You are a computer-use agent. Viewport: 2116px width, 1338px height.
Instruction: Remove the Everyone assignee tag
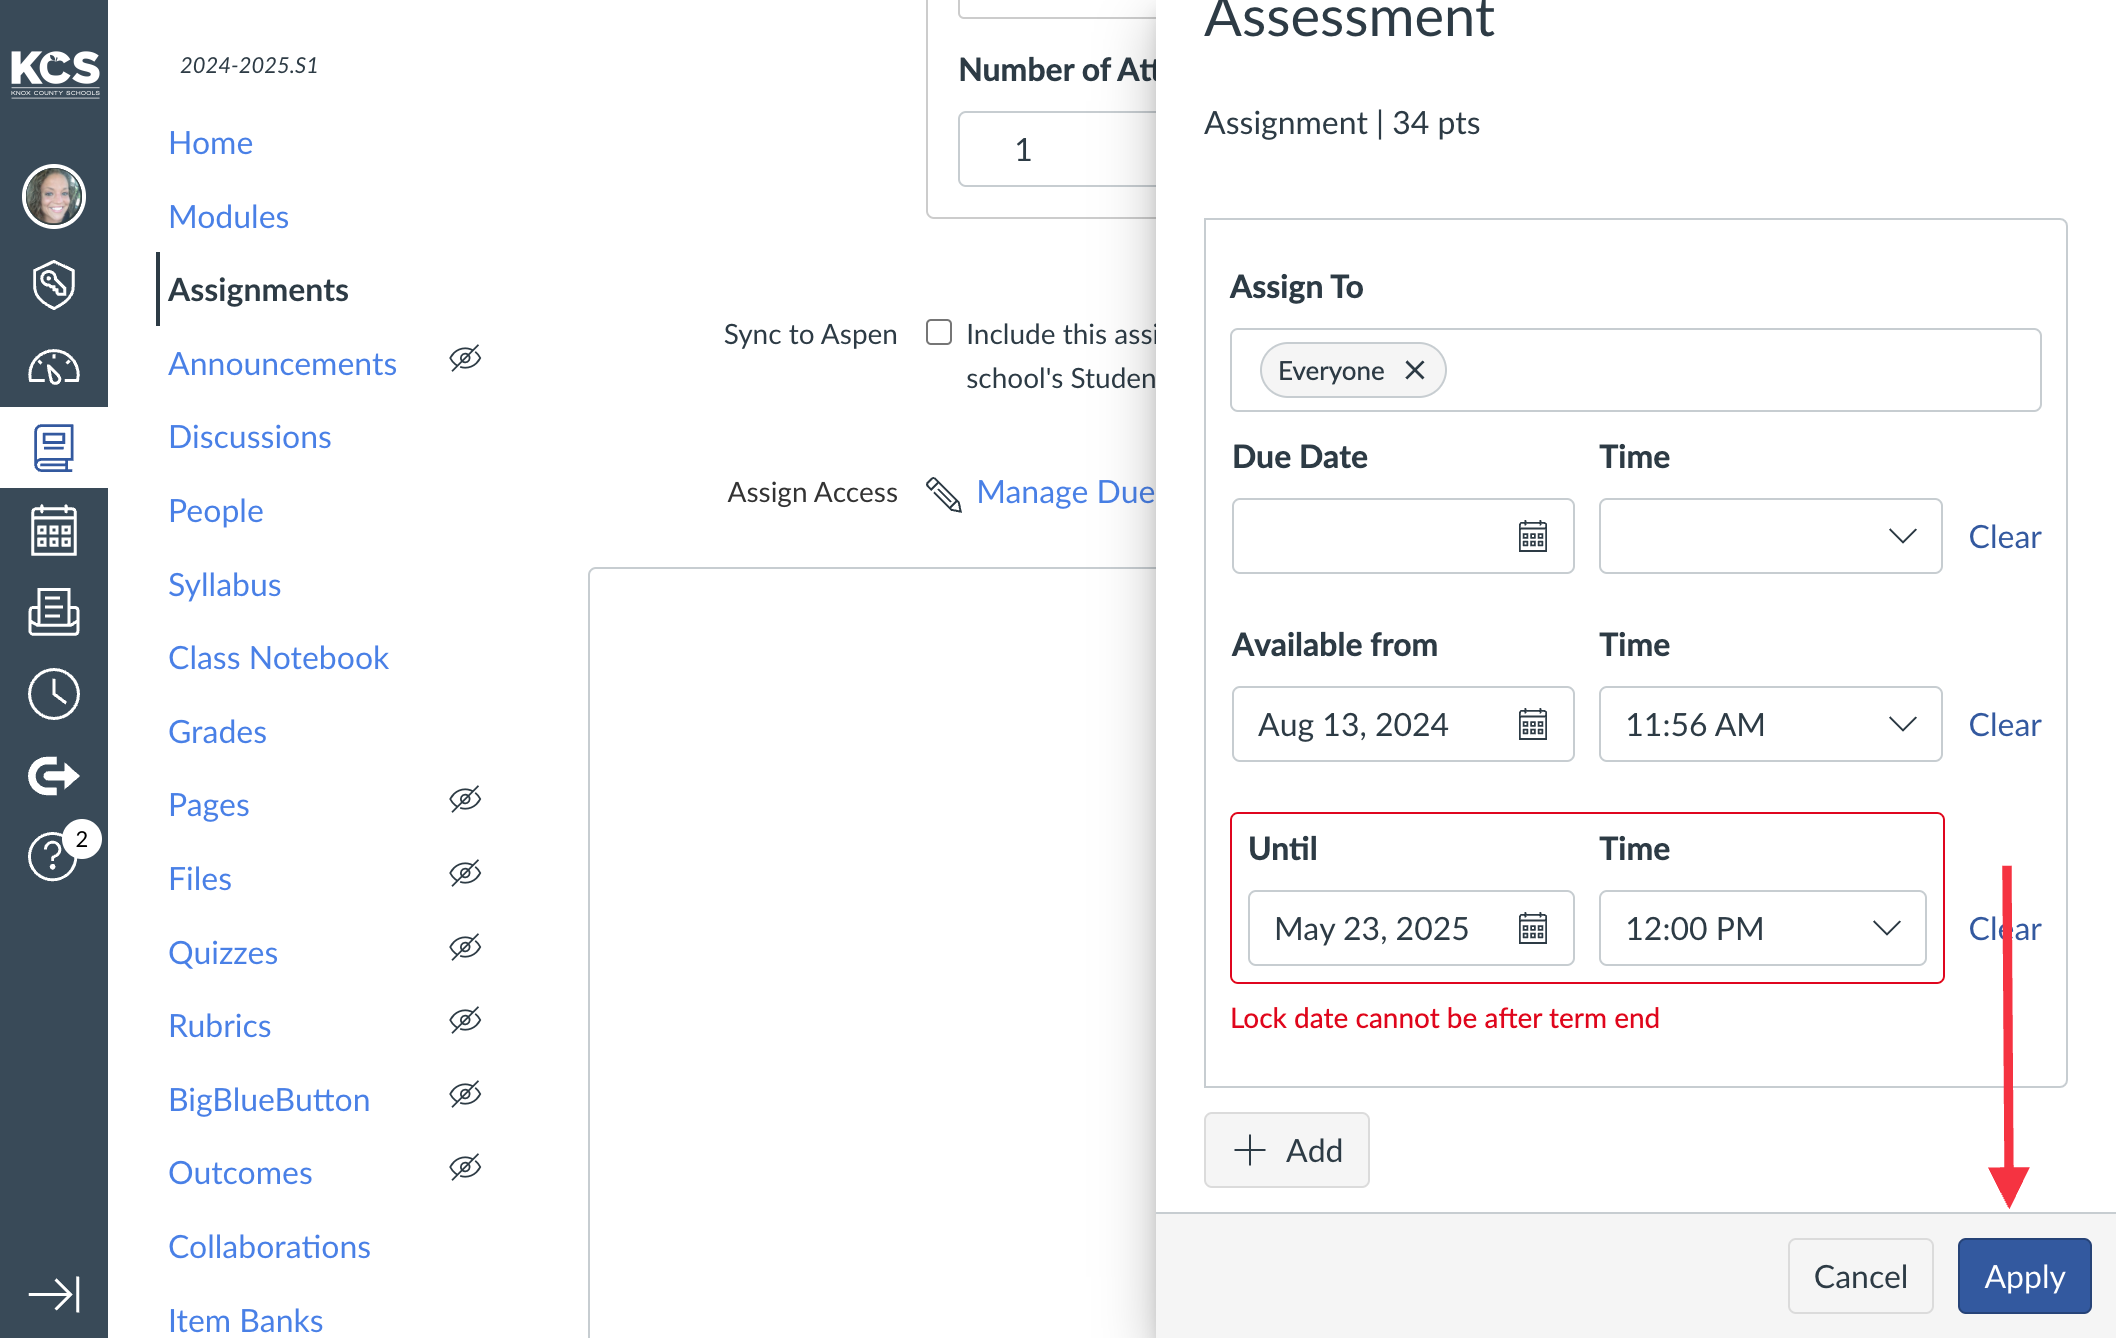coord(1414,370)
